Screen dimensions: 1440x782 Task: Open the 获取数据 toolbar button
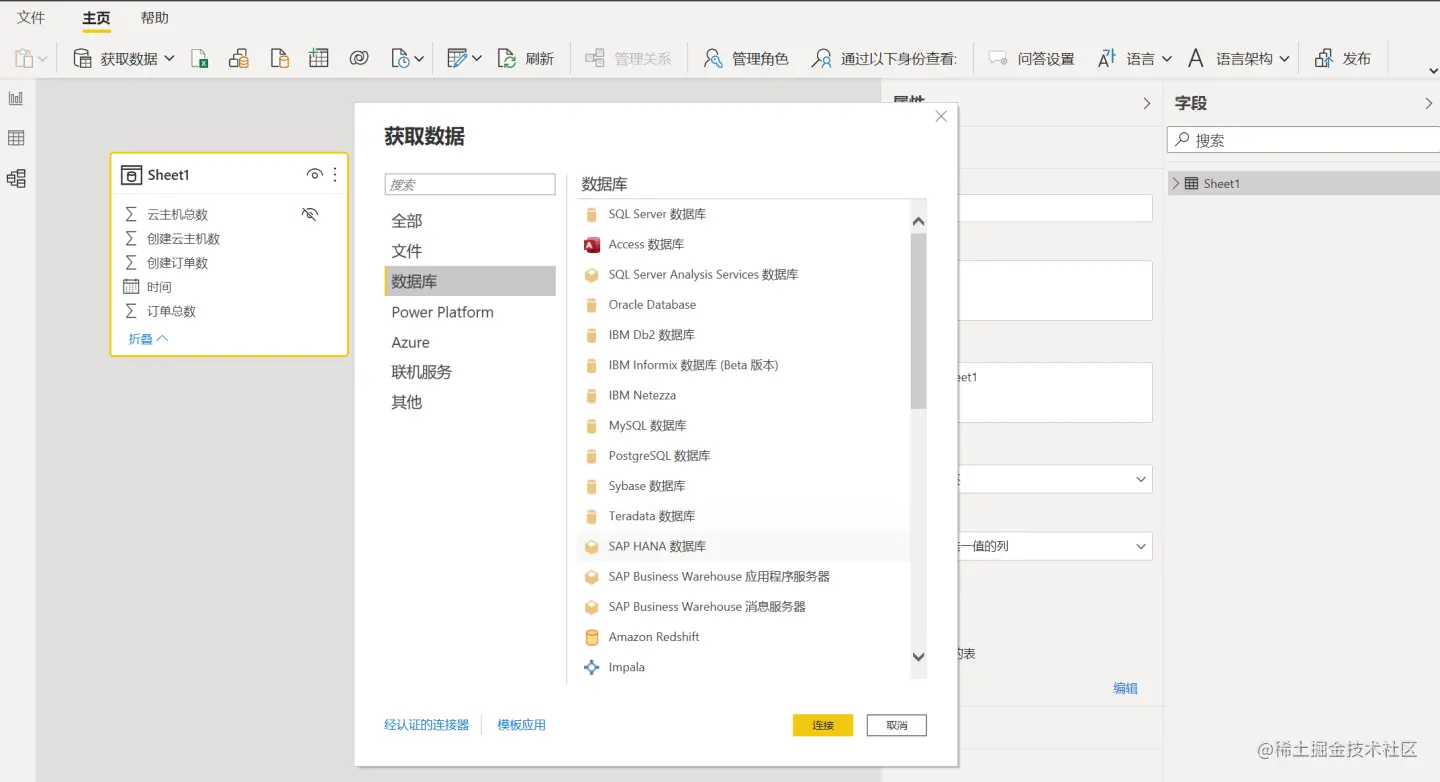pos(115,59)
